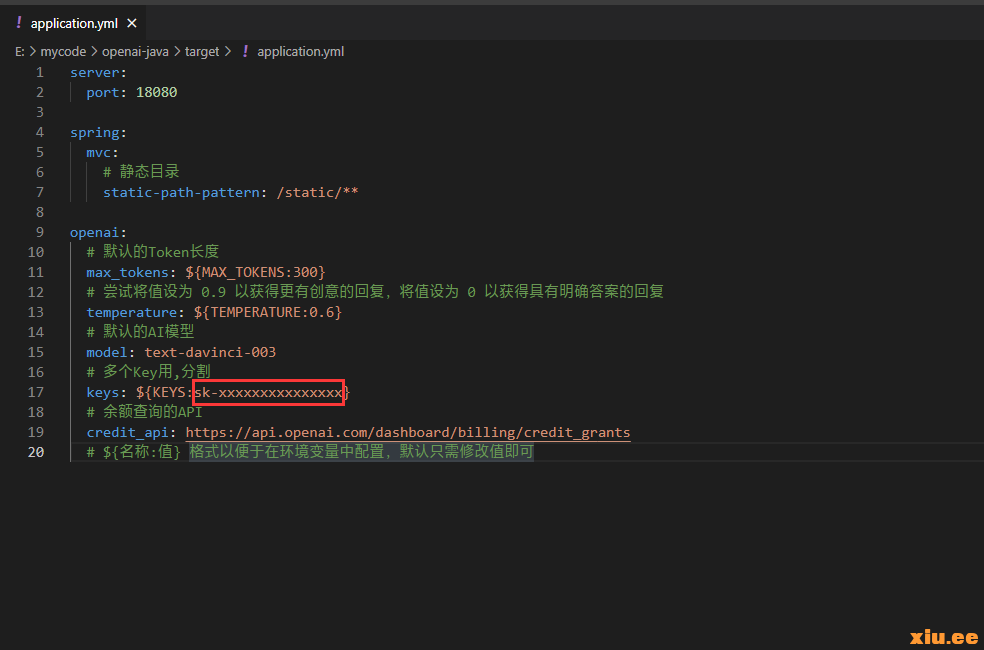The width and height of the screenshot is (984, 650).
Task: Open the api.openai.com credit_grants URL
Action: (x=408, y=432)
